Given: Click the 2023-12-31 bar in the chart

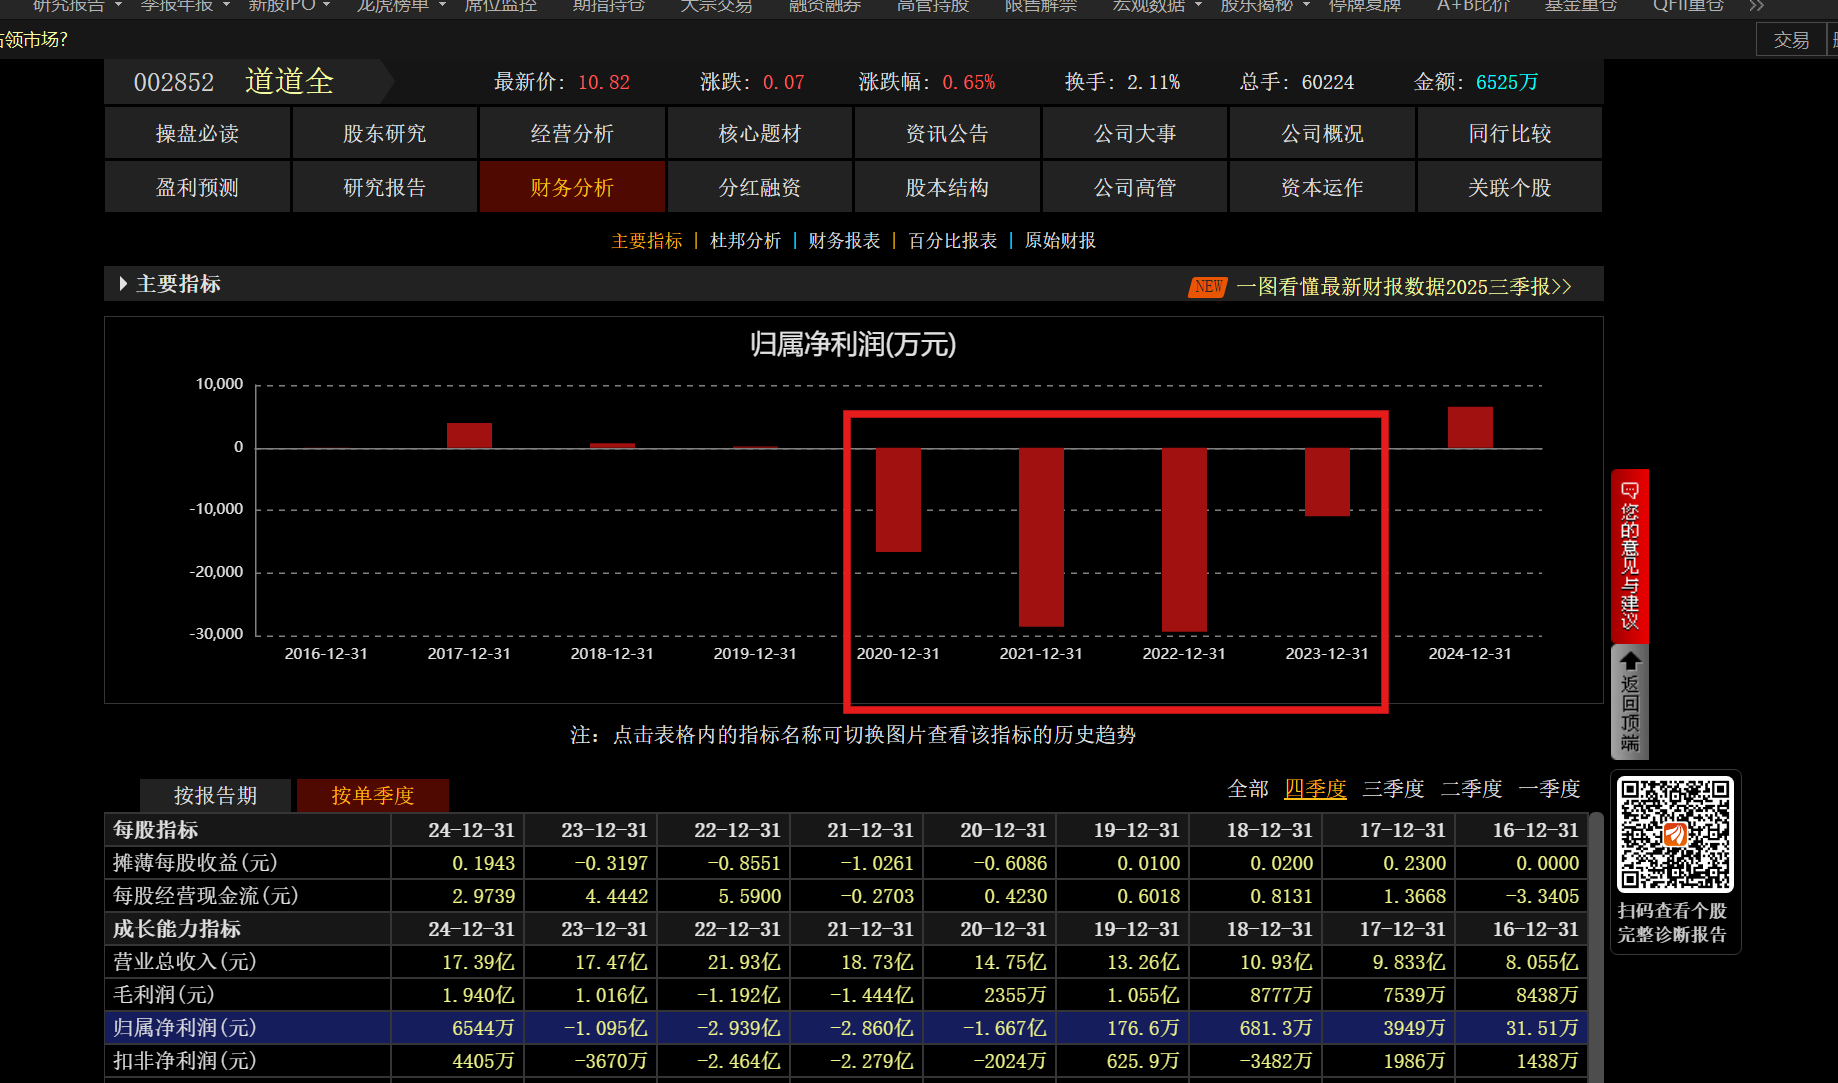Looking at the screenshot, I should (1327, 482).
